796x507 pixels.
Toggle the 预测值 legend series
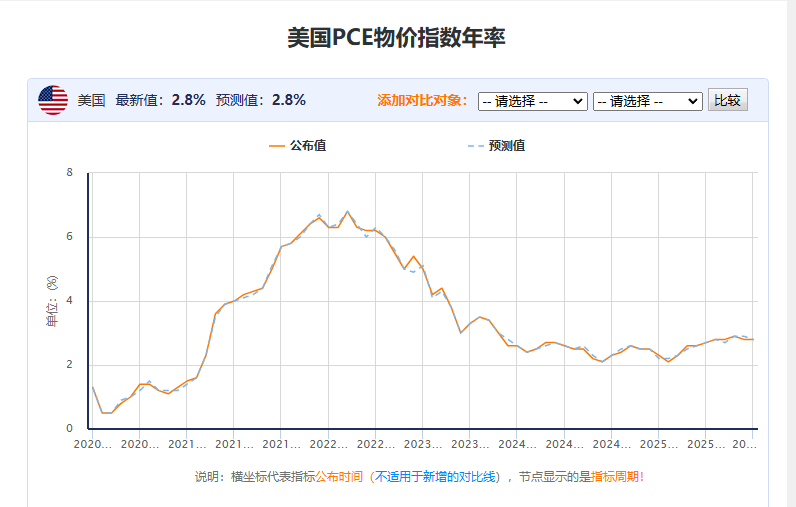click(x=496, y=146)
